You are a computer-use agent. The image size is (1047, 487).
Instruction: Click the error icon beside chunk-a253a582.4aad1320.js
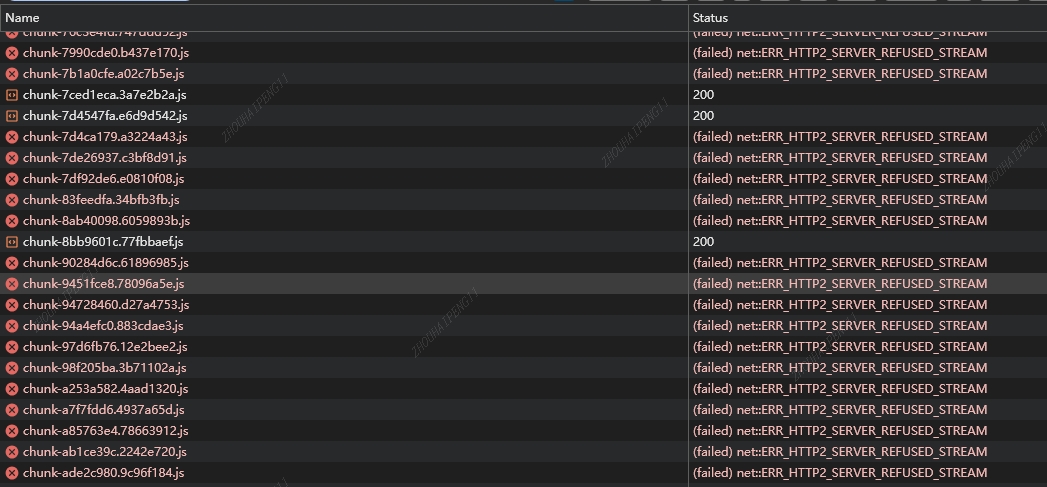pyautogui.click(x=11, y=389)
